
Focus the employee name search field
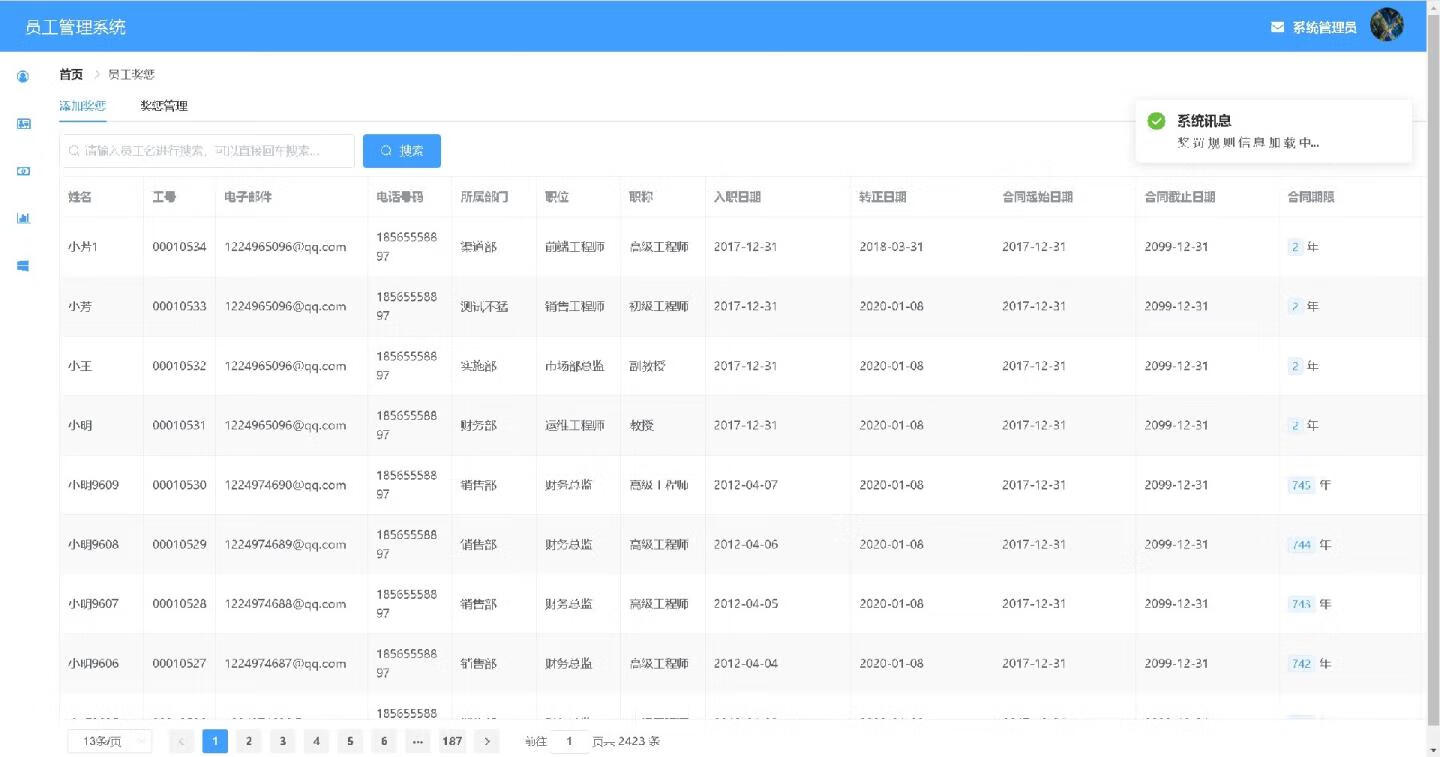coord(207,151)
